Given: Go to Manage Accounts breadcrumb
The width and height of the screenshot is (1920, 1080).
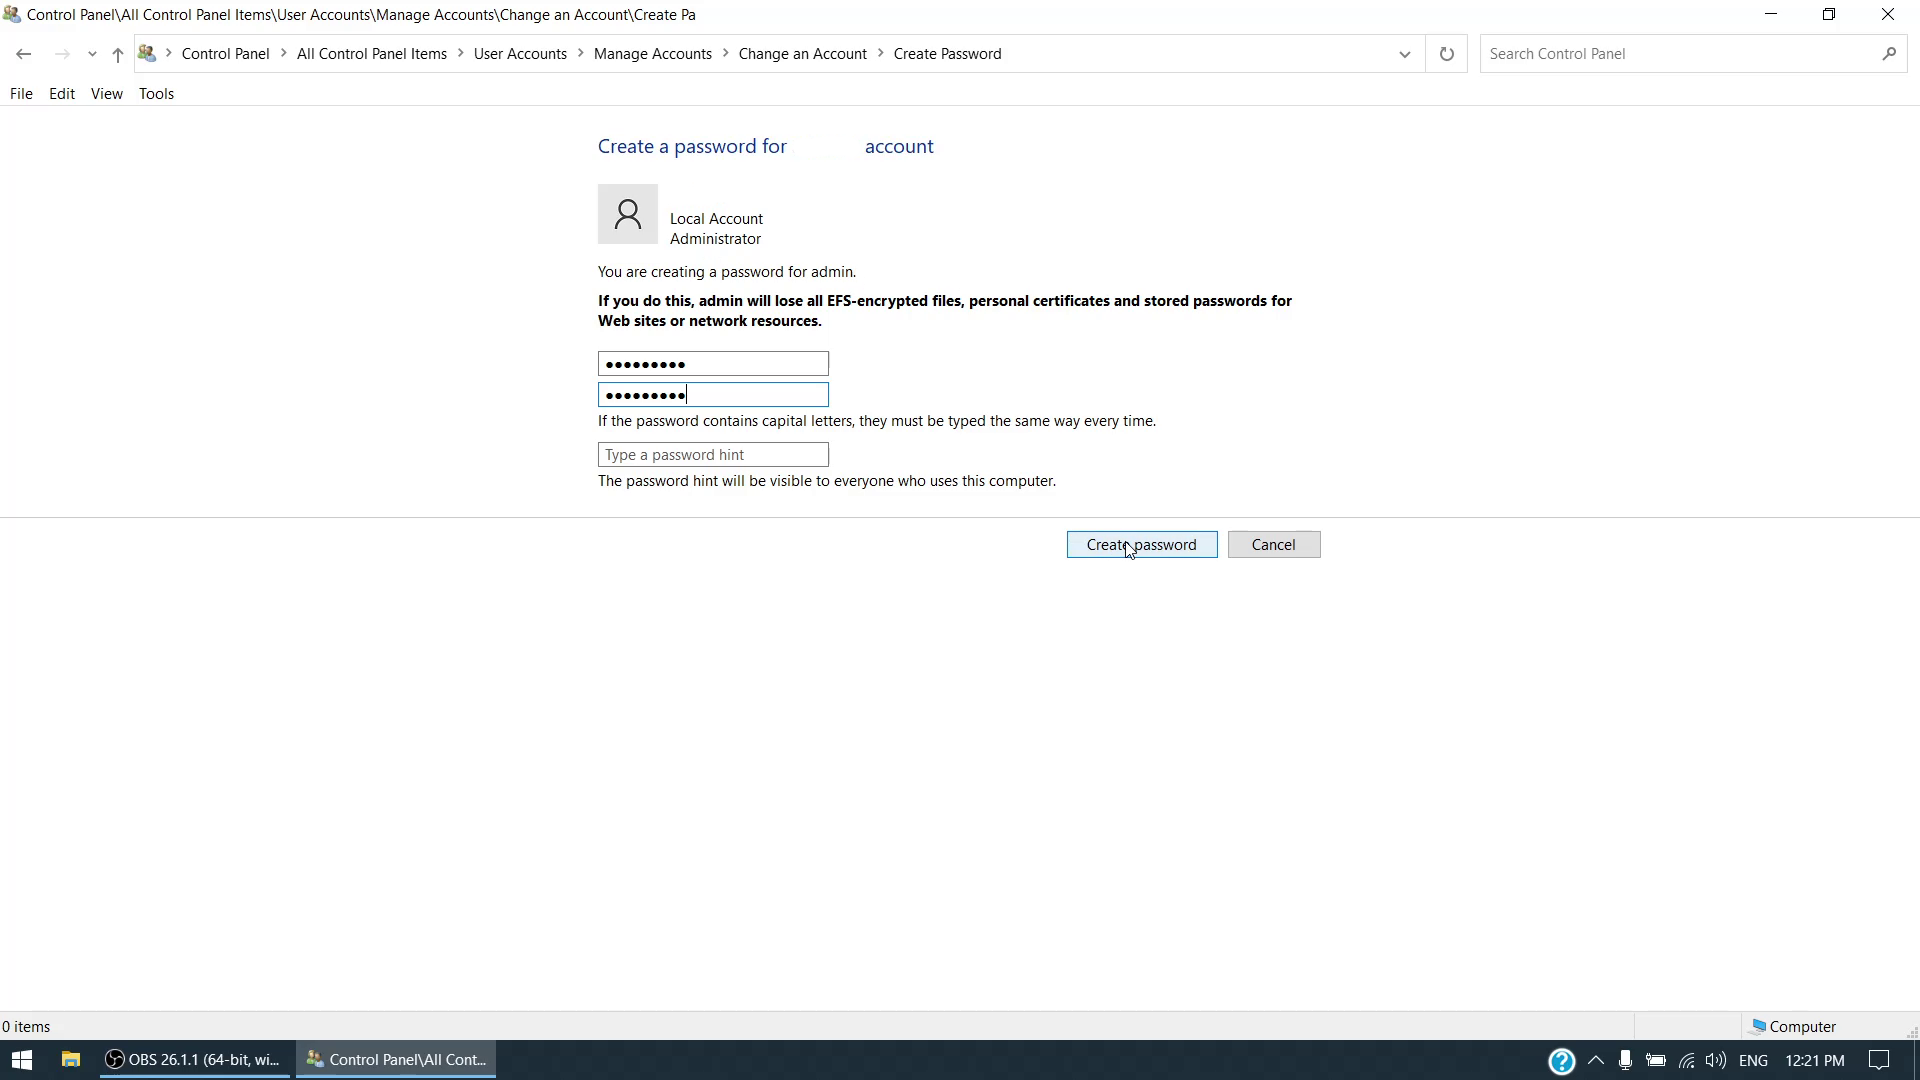Looking at the screenshot, I should pyautogui.click(x=652, y=54).
